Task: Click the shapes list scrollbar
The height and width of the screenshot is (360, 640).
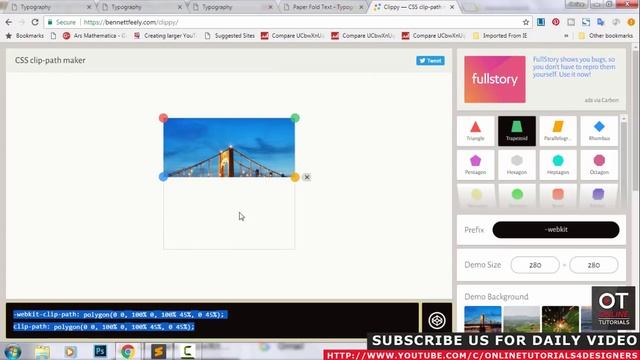Action: 623,163
